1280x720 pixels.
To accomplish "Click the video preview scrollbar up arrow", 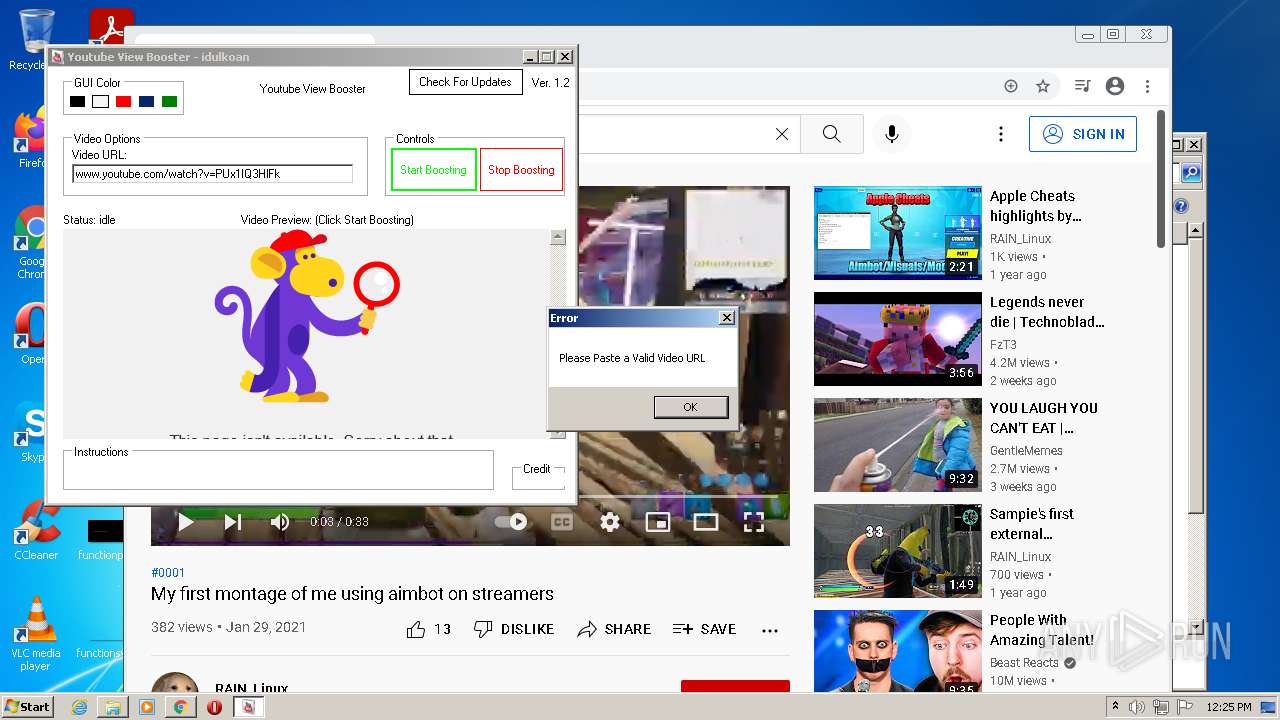I will coord(558,237).
